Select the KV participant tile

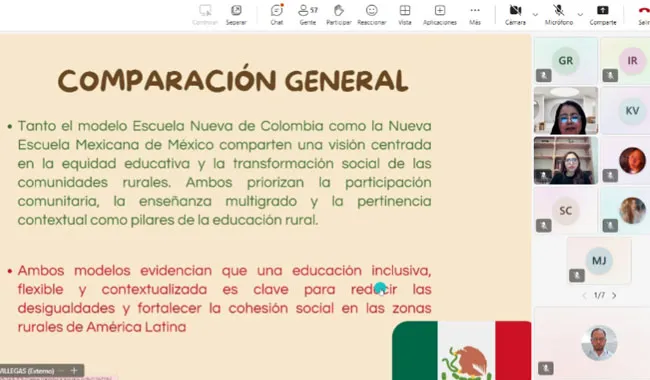pos(625,111)
